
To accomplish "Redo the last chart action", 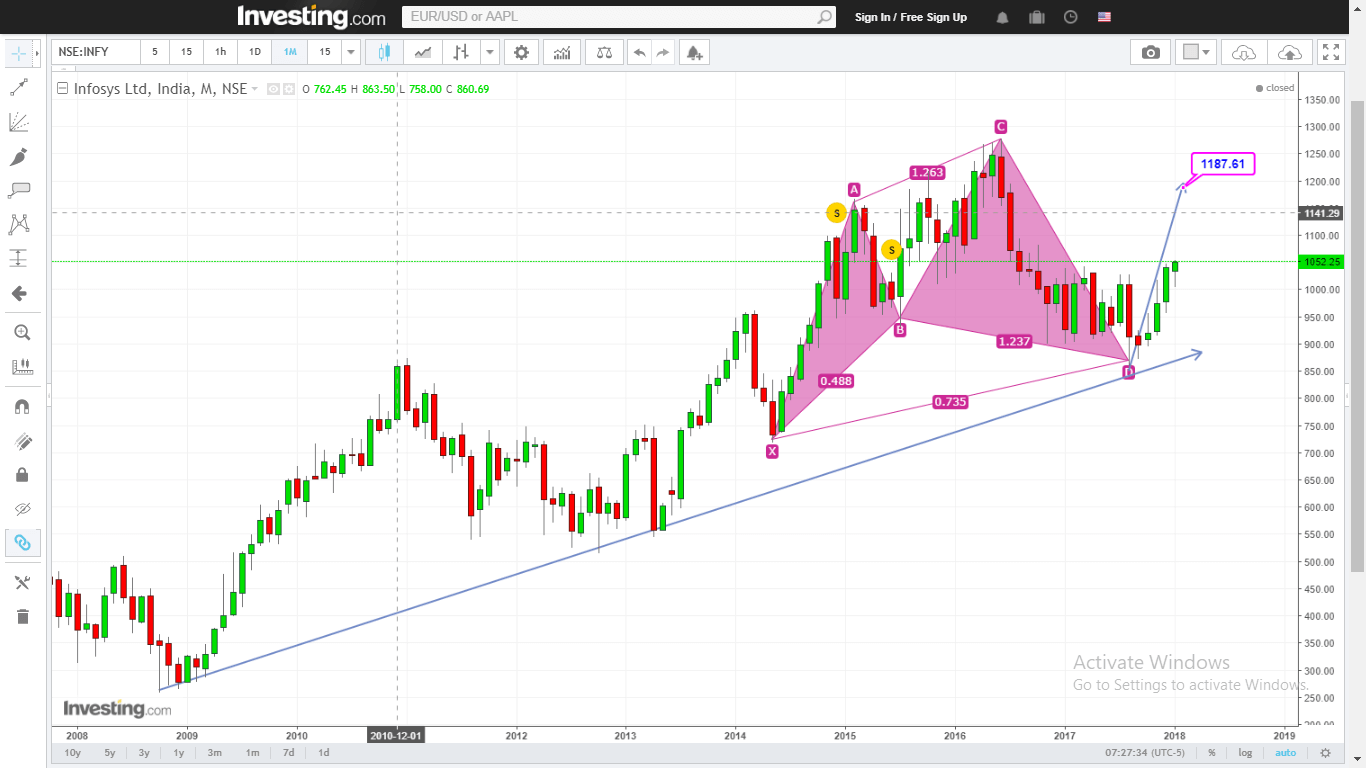I will pyautogui.click(x=662, y=52).
